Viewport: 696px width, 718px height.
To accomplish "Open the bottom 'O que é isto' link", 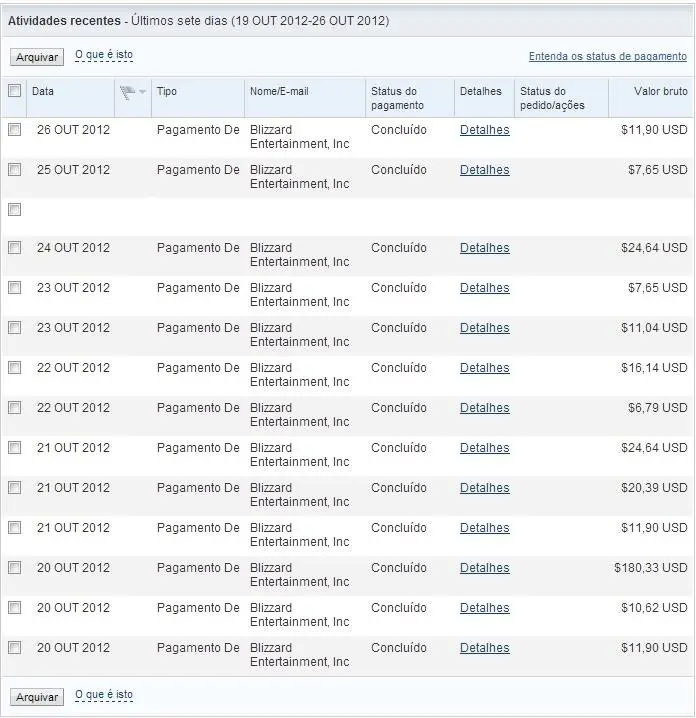I will click(x=104, y=695).
